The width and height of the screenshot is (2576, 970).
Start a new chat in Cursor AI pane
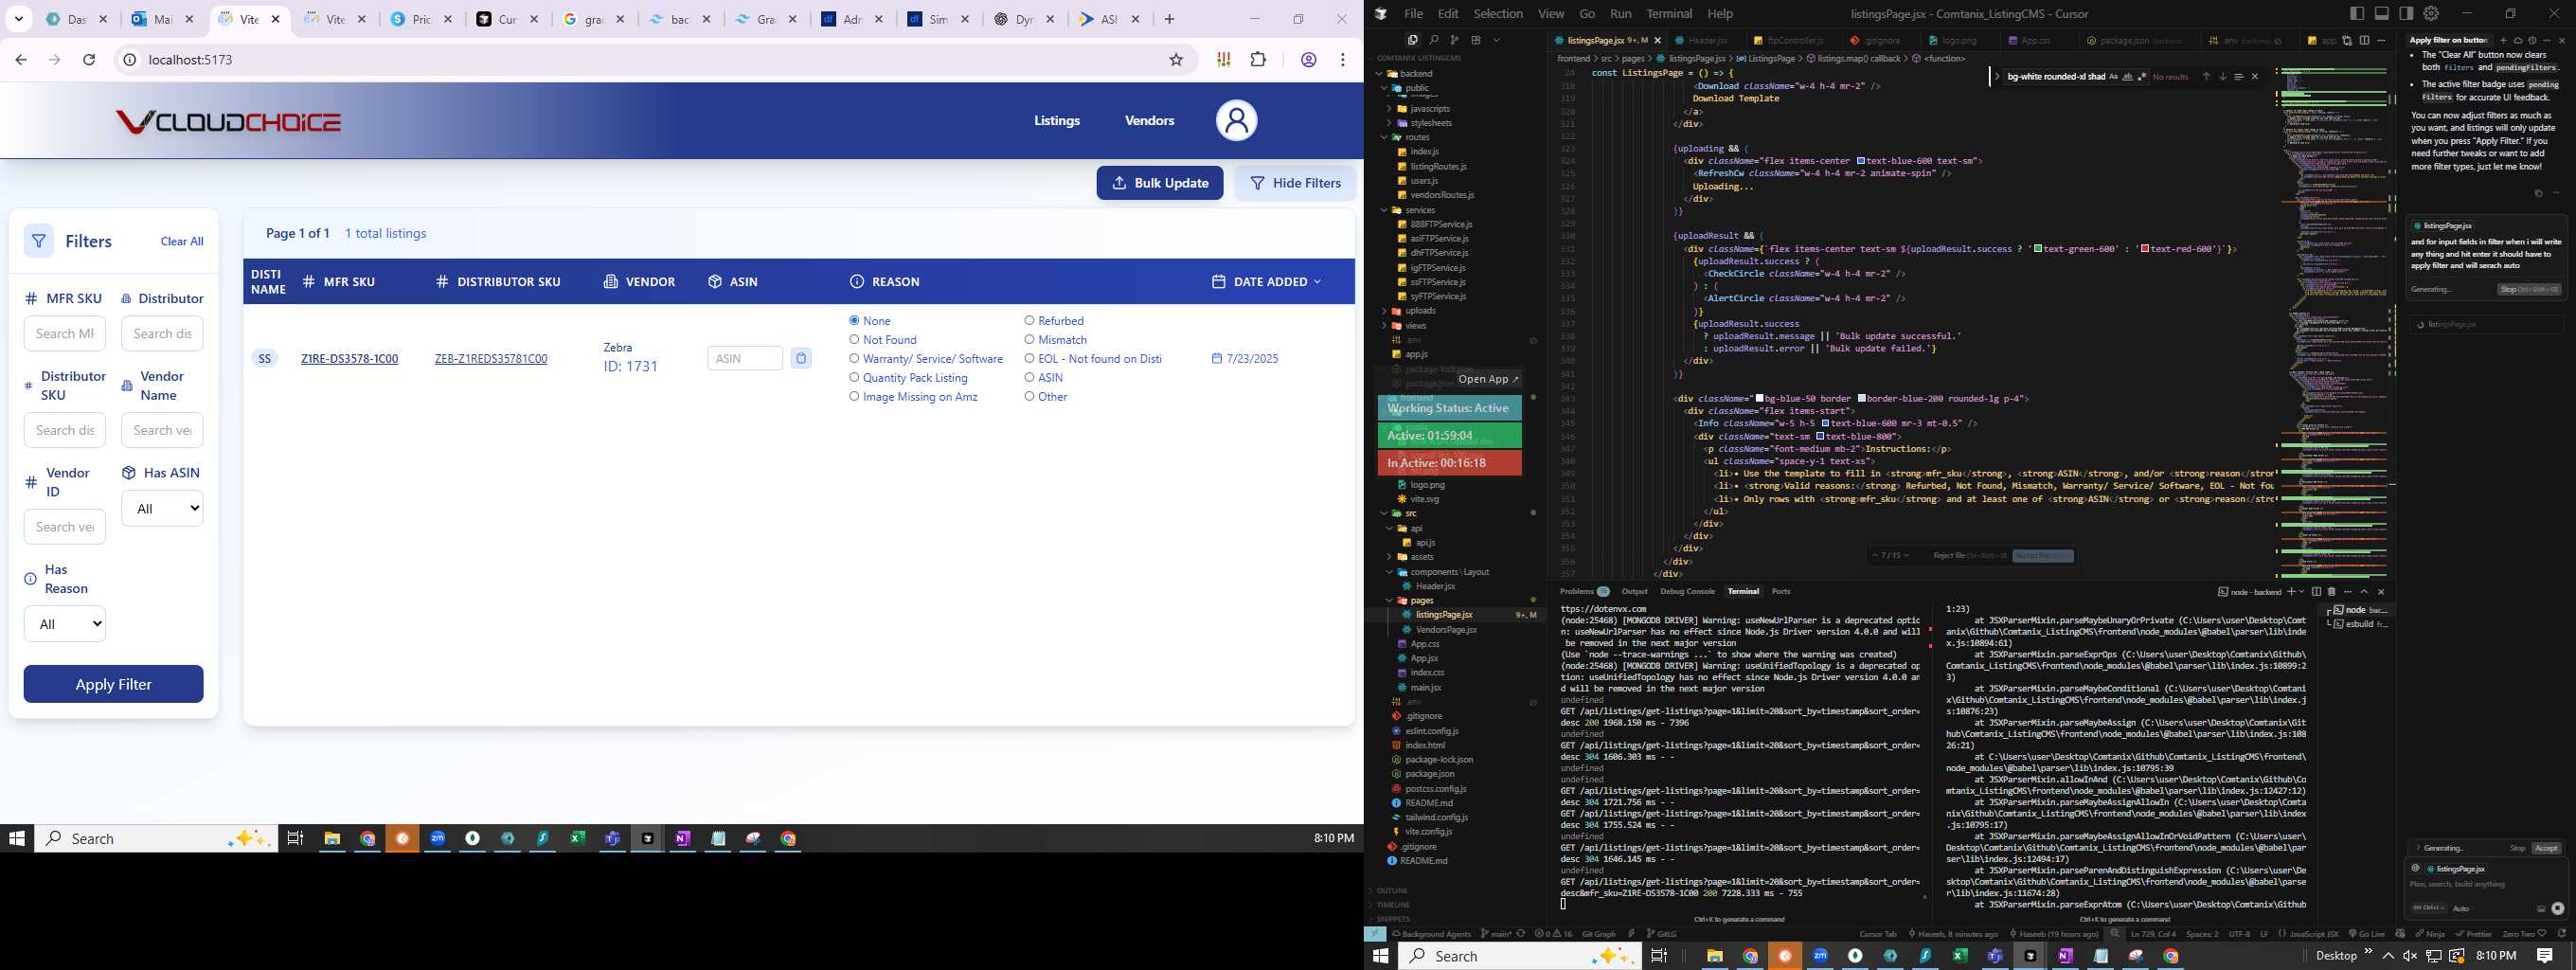[x=2503, y=40]
